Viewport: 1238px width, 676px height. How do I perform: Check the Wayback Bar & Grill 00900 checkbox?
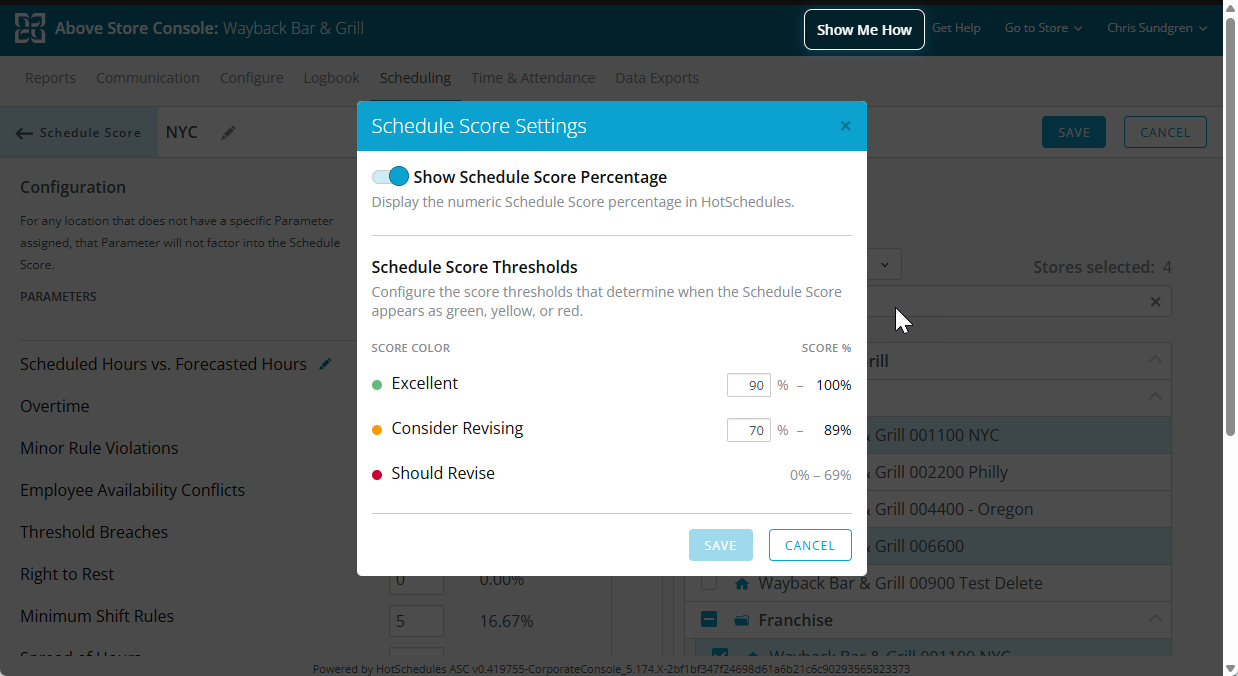[709, 583]
